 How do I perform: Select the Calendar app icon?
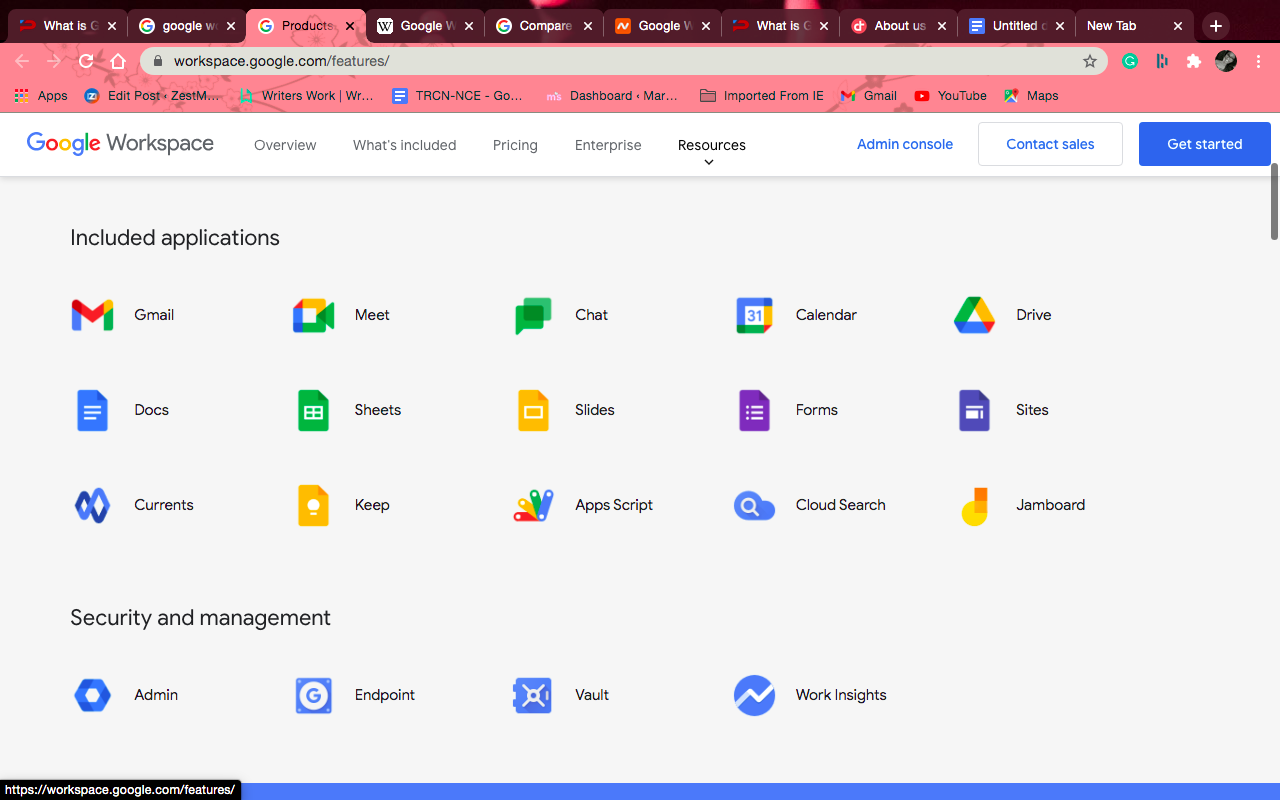pos(754,314)
